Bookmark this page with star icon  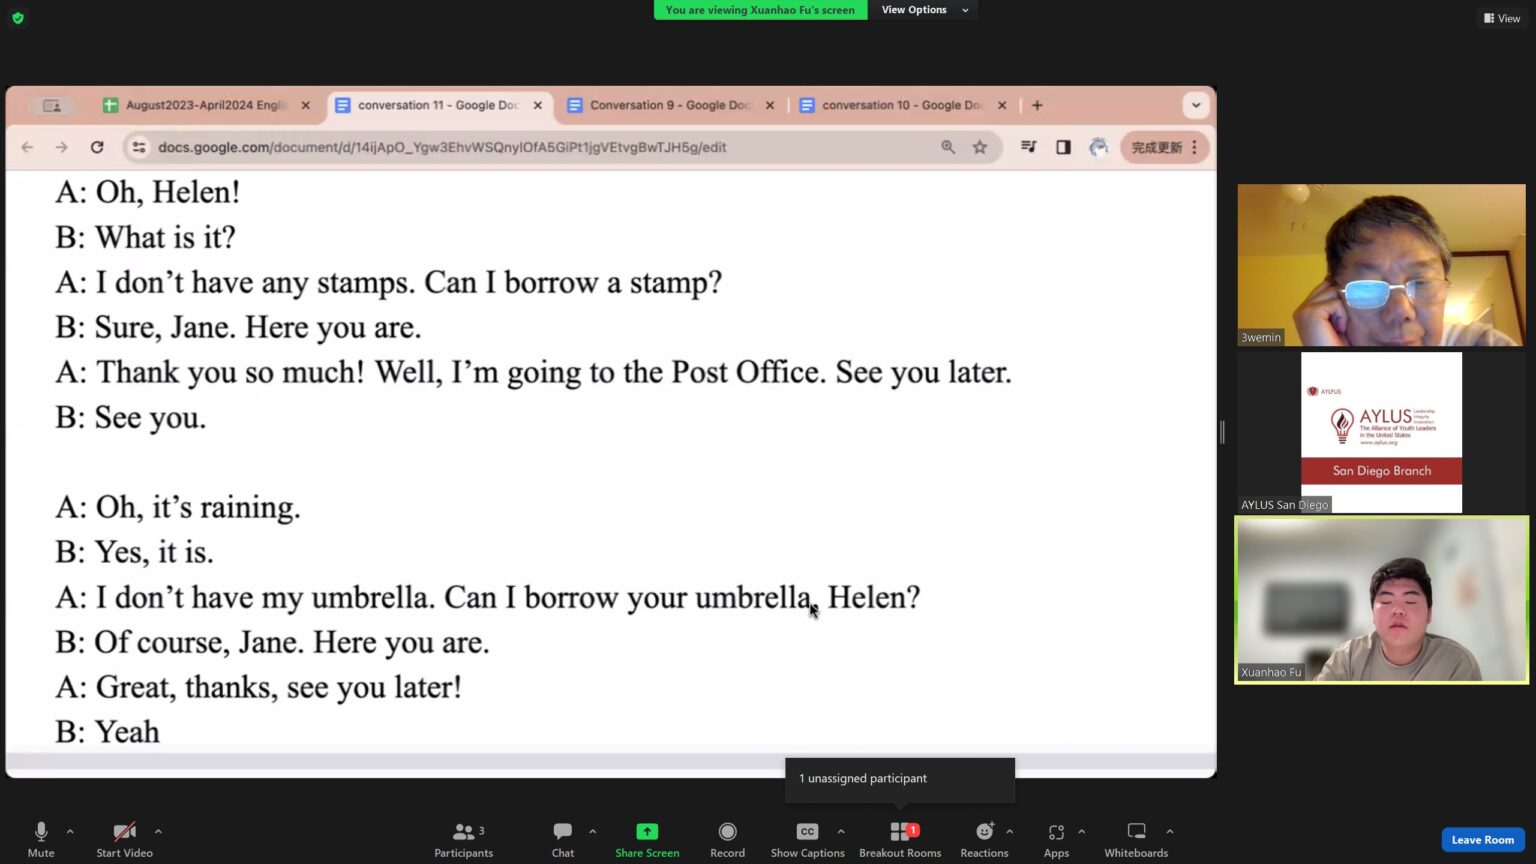click(980, 147)
